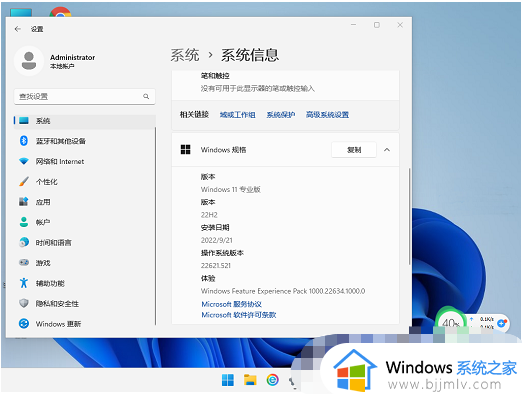Click the 笔和触控 label
The image size is (522, 398).
pyautogui.click(x=215, y=76)
